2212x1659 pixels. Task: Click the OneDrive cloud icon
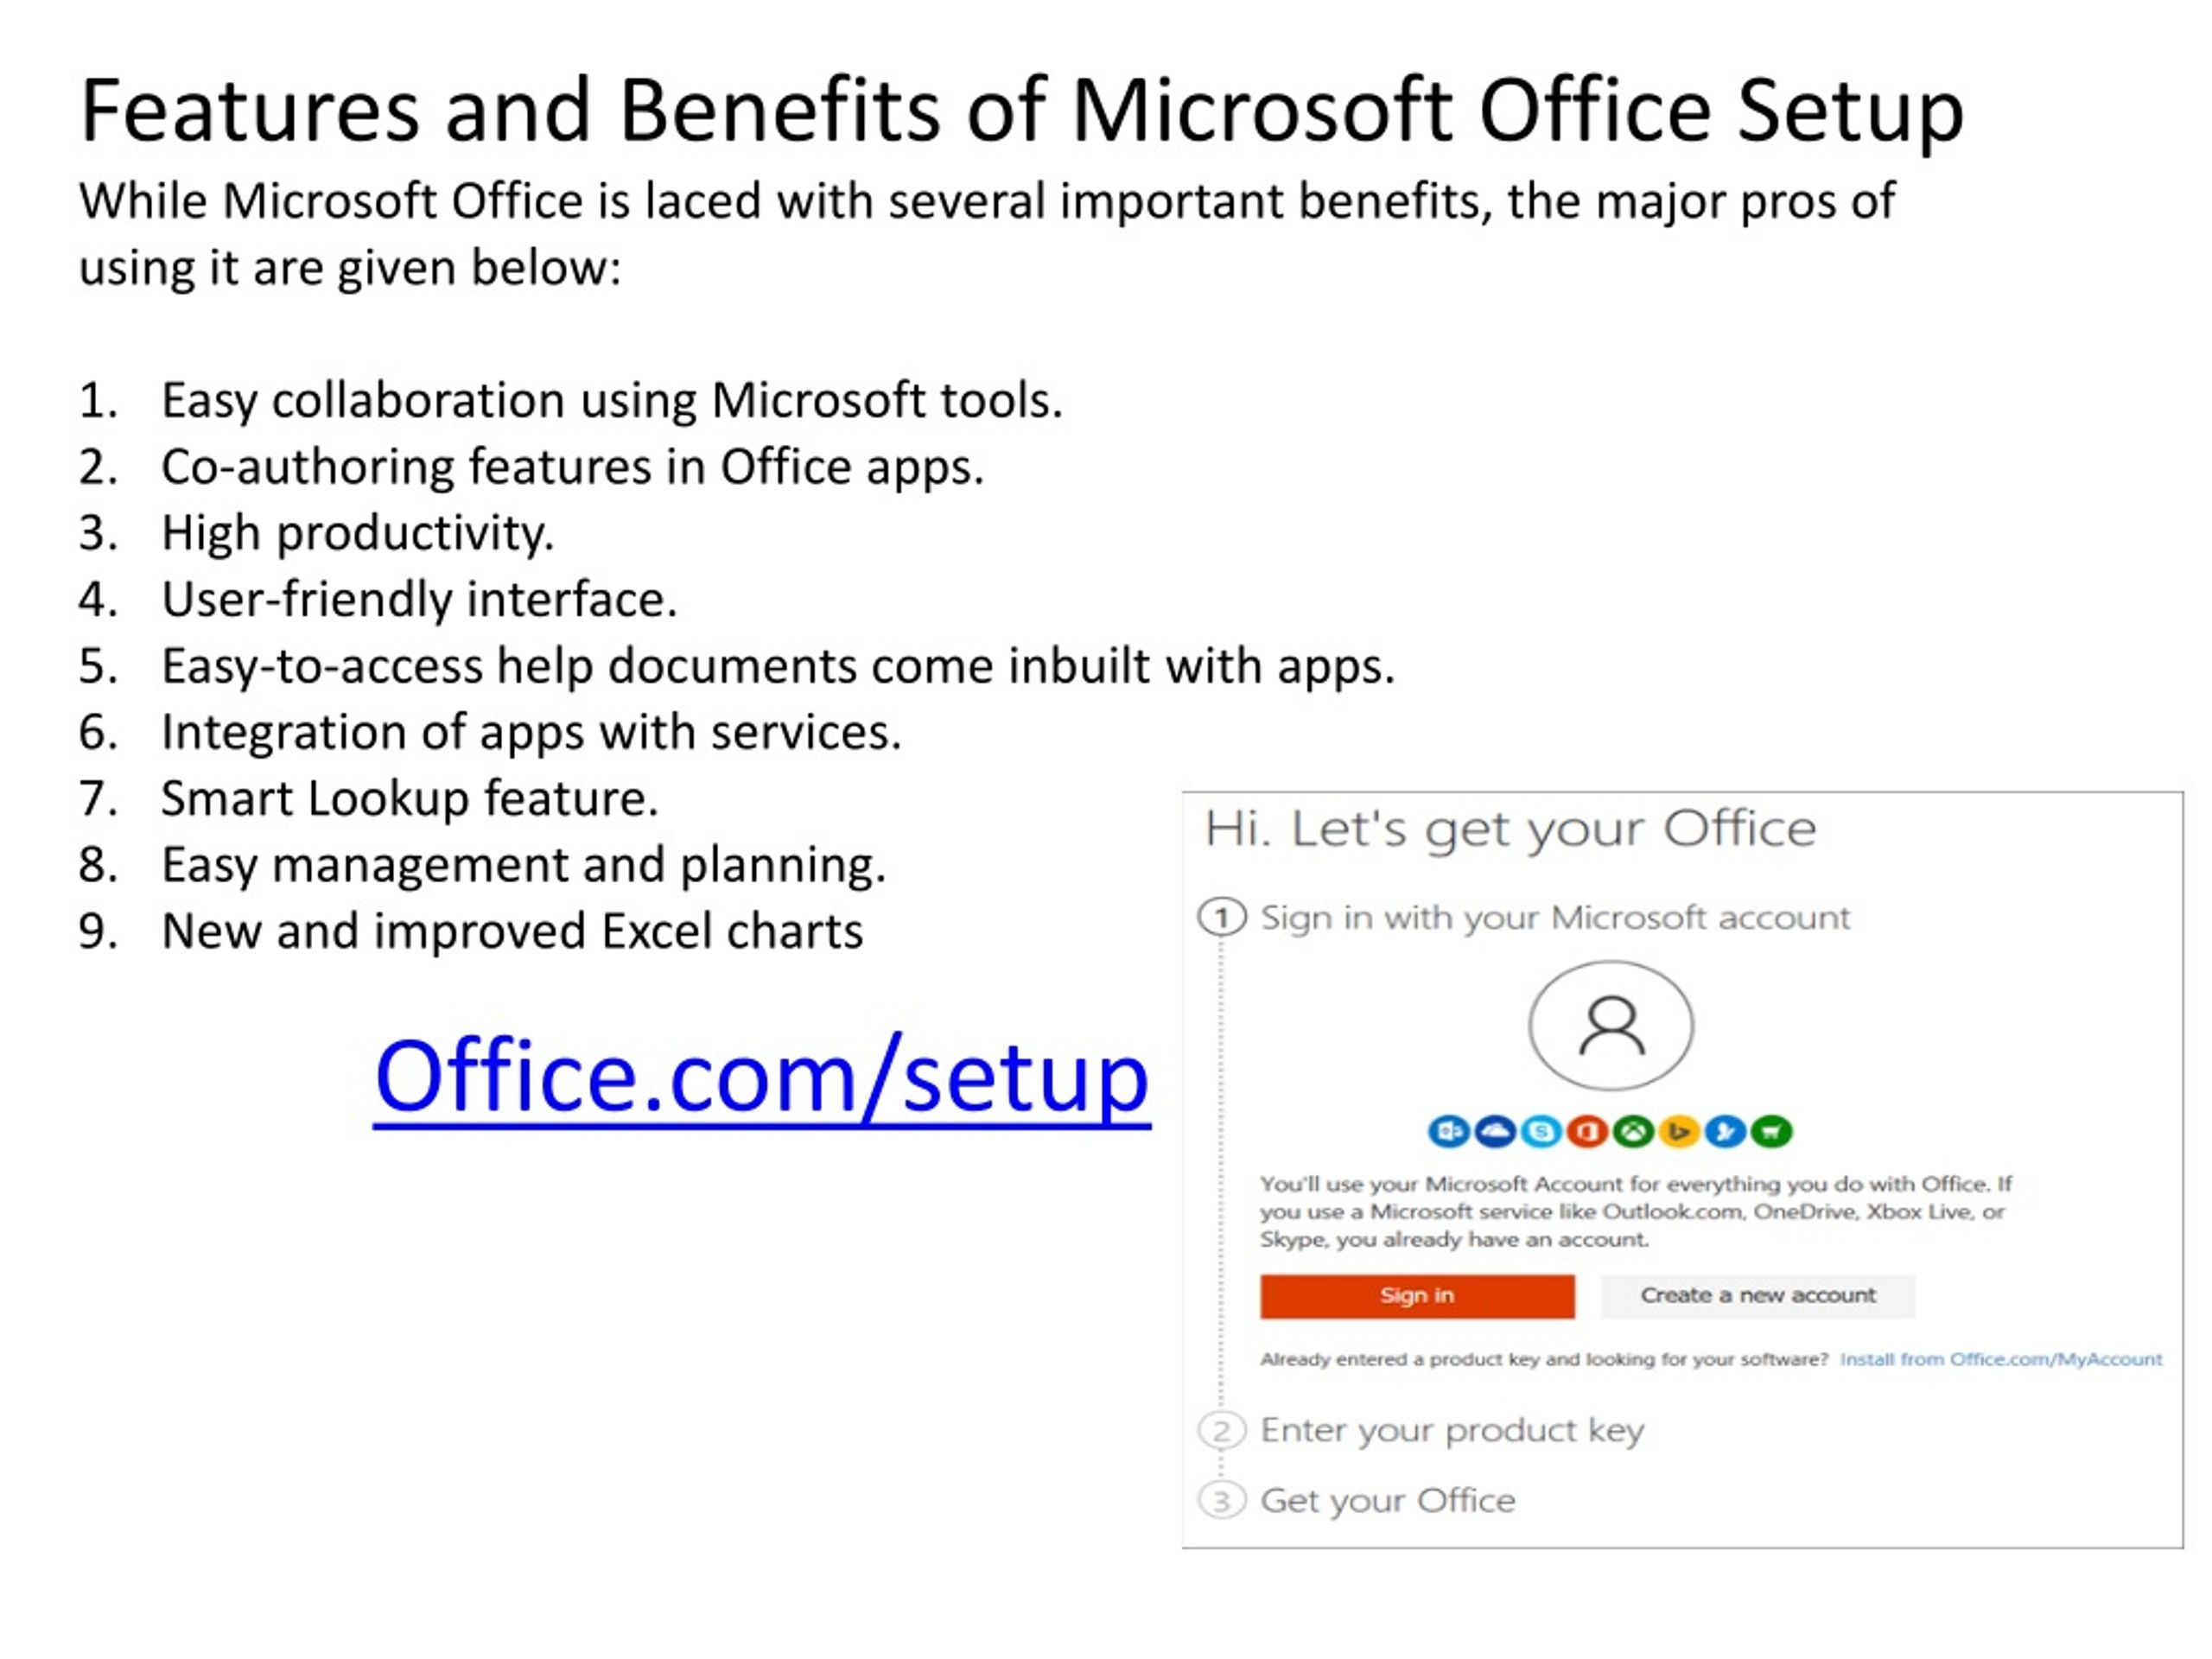click(1495, 1131)
